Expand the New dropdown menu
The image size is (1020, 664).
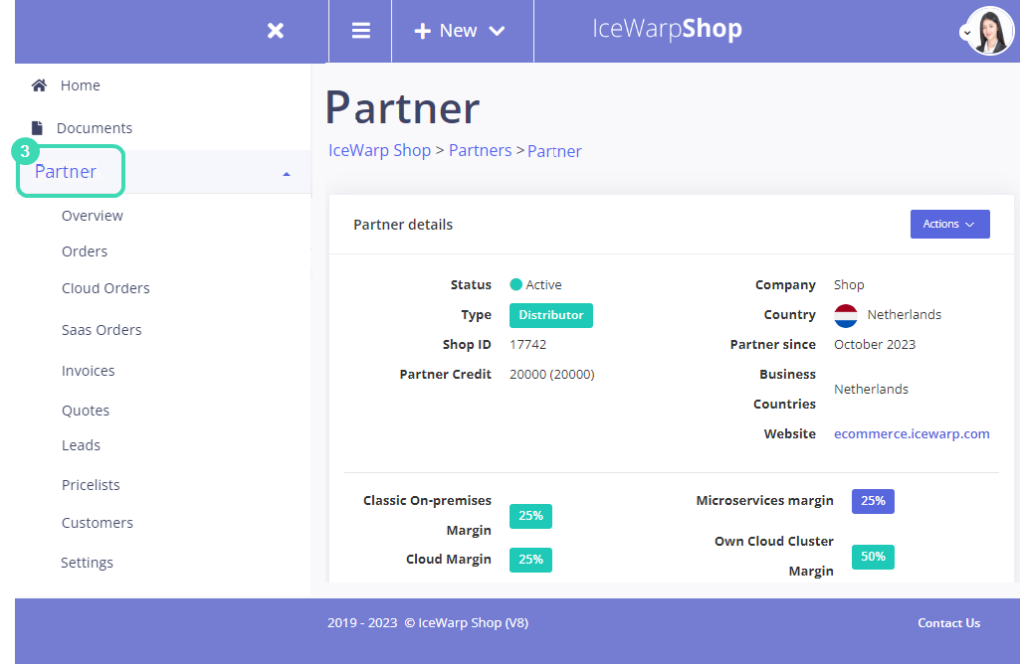497,31
